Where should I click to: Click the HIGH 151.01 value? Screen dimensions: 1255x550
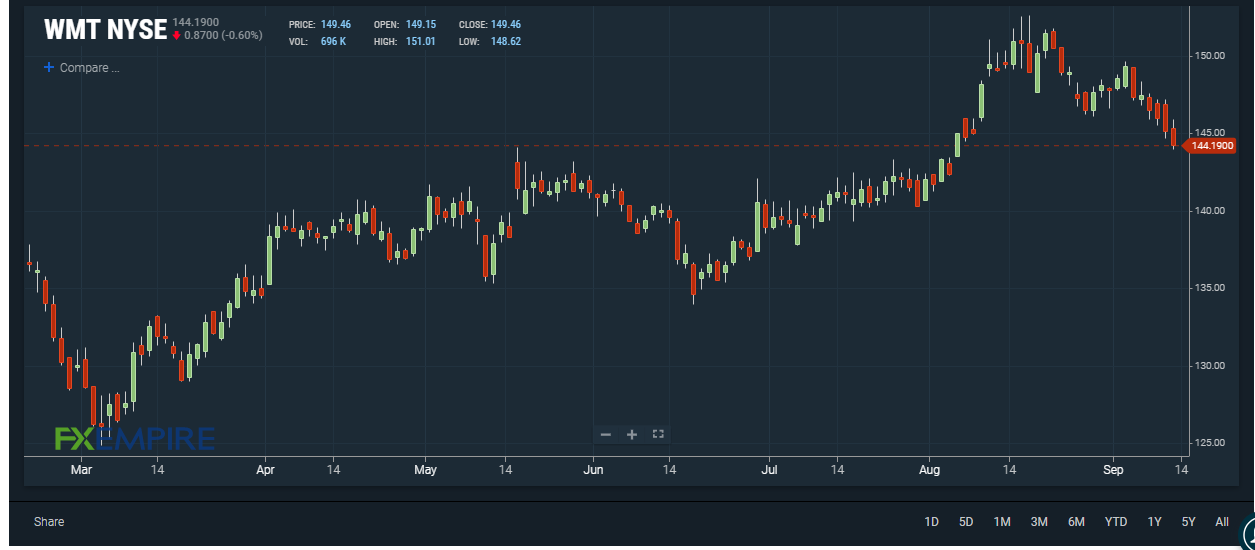pyautogui.click(x=421, y=42)
